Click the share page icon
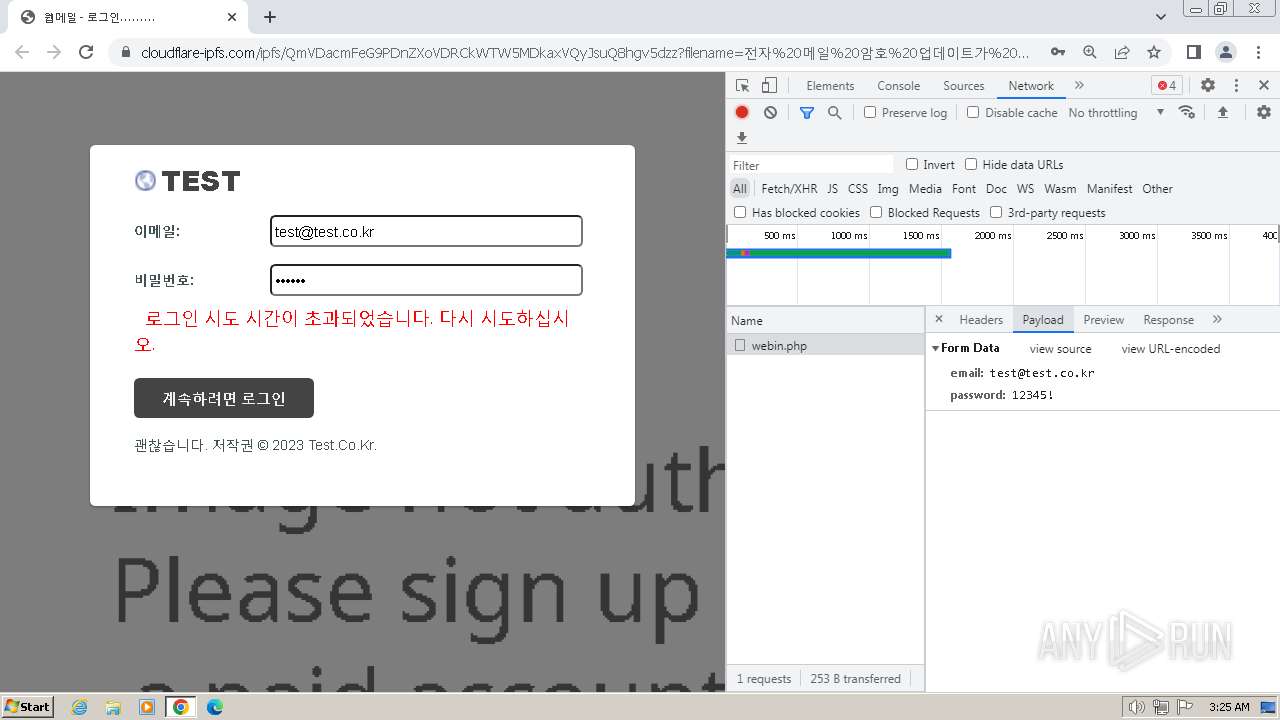 click(x=1122, y=52)
